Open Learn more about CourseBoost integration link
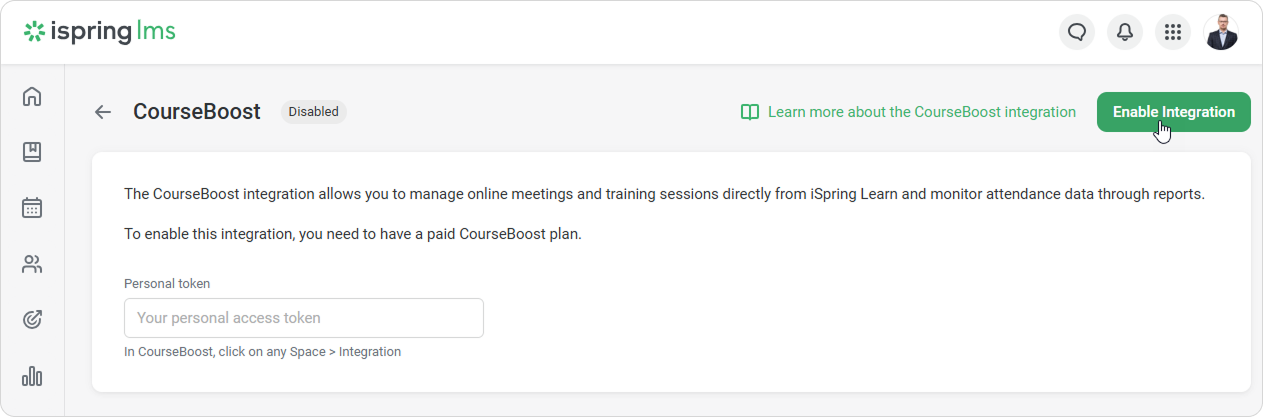1263x417 pixels. pyautogui.click(x=921, y=112)
